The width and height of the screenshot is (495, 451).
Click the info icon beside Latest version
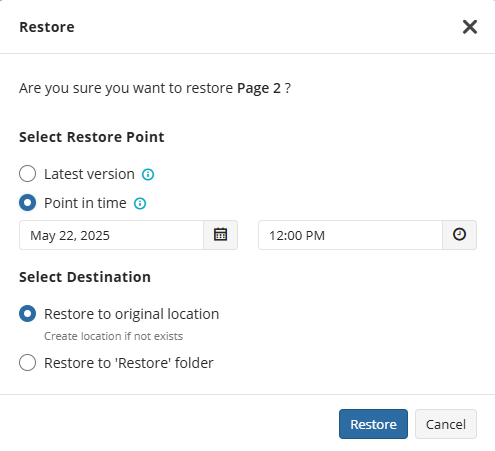click(148, 174)
